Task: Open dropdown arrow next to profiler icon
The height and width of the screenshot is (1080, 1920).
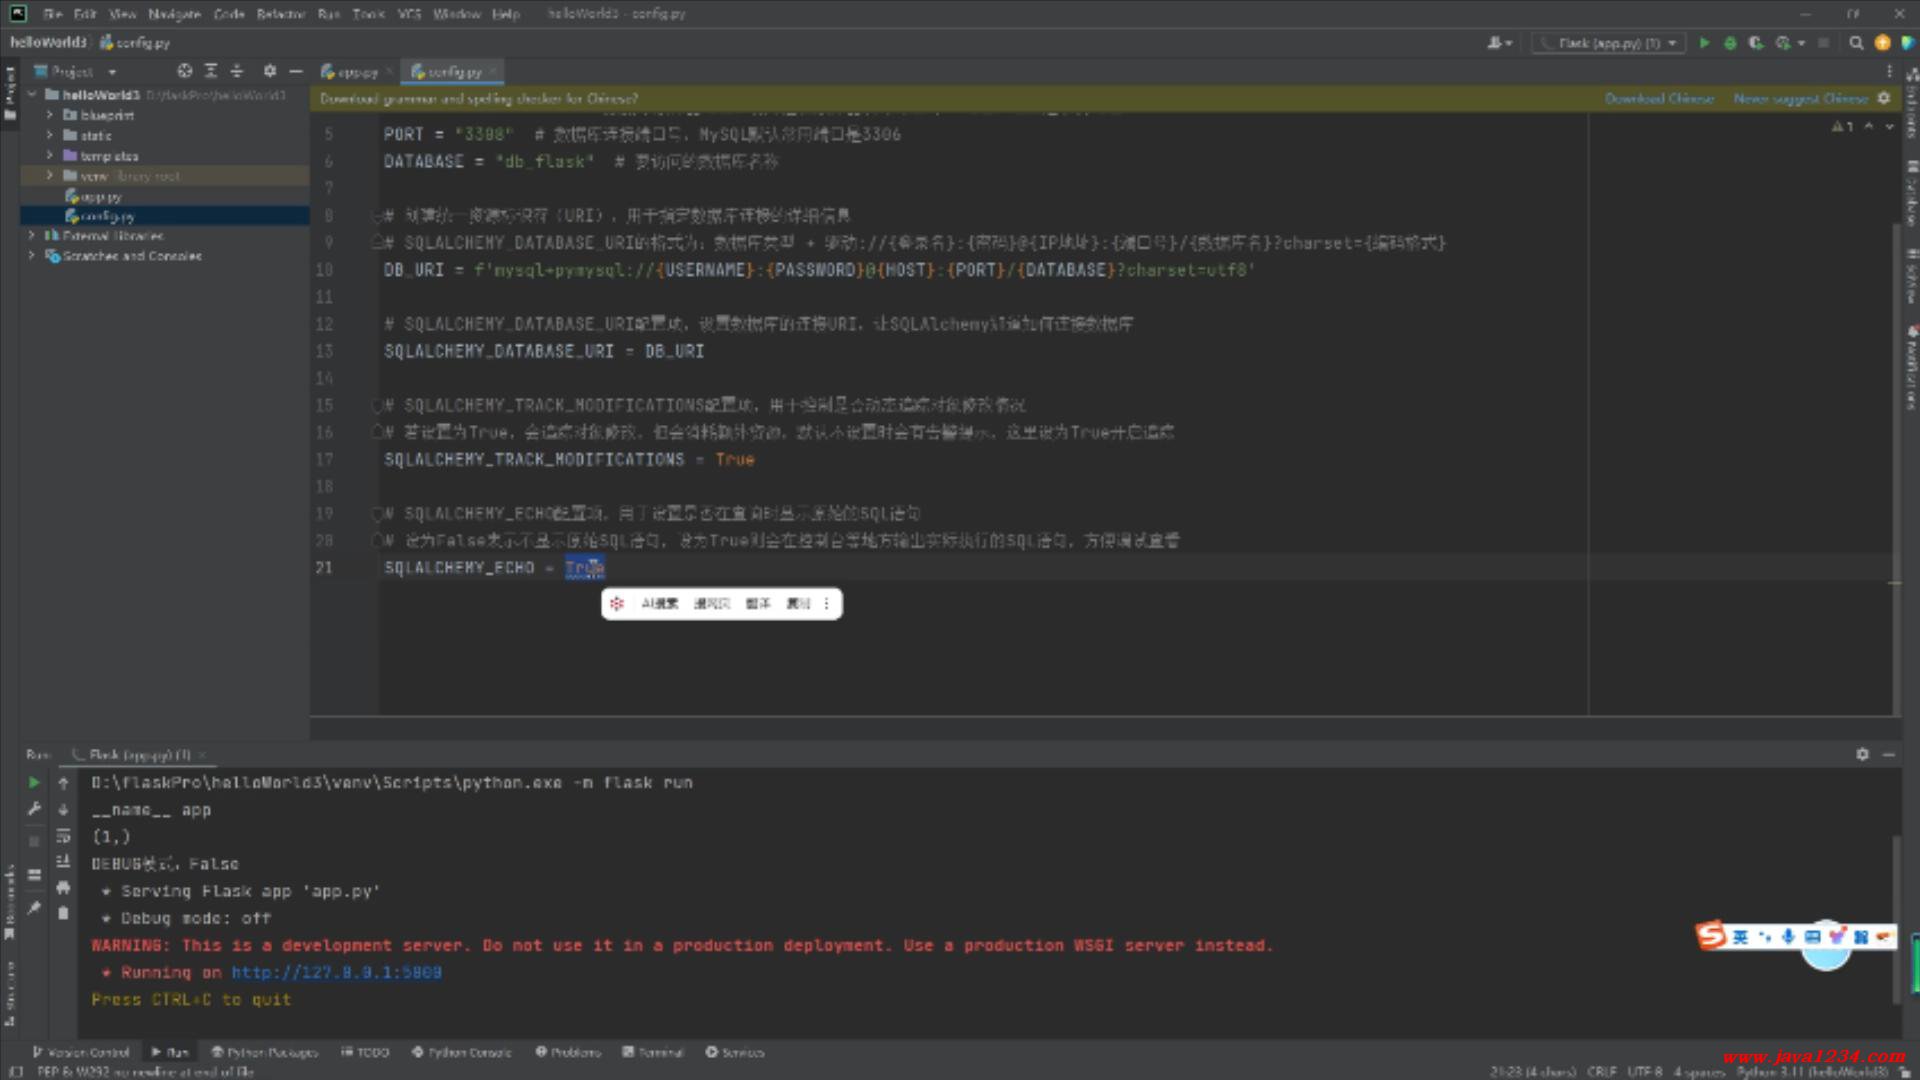Action: (x=1801, y=43)
